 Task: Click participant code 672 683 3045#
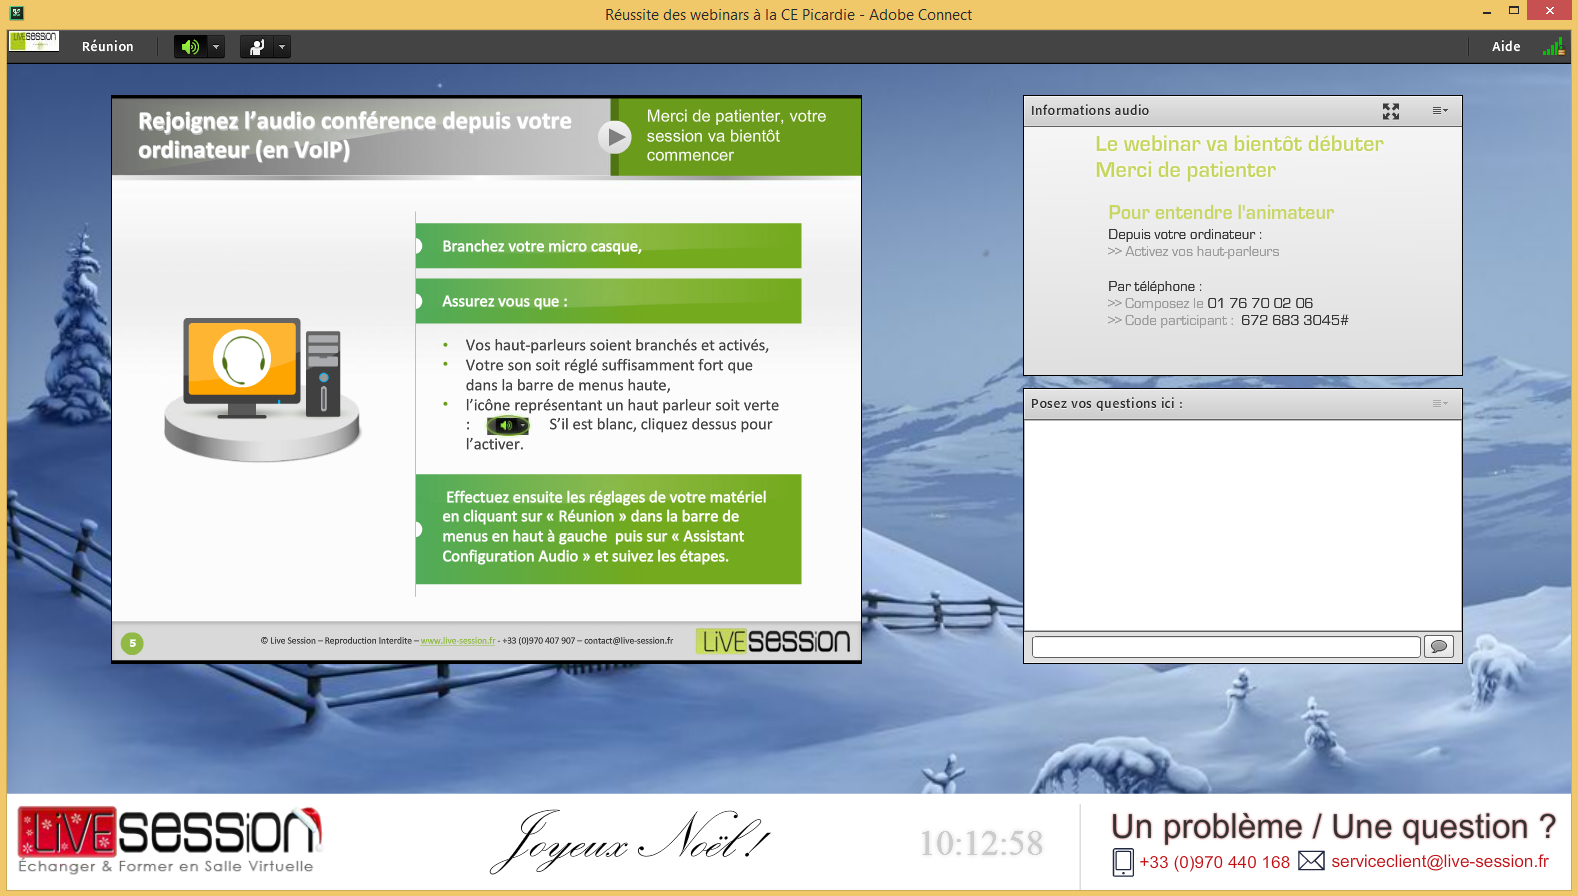click(x=1295, y=320)
